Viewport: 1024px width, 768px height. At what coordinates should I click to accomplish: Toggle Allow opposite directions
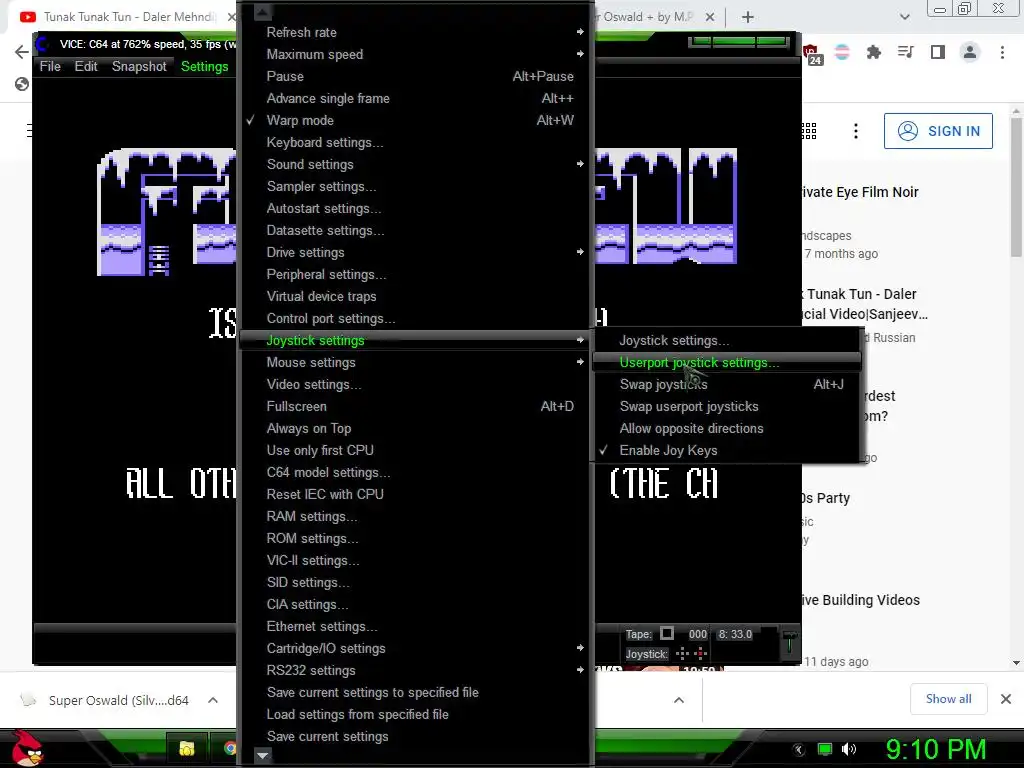[726, 428]
